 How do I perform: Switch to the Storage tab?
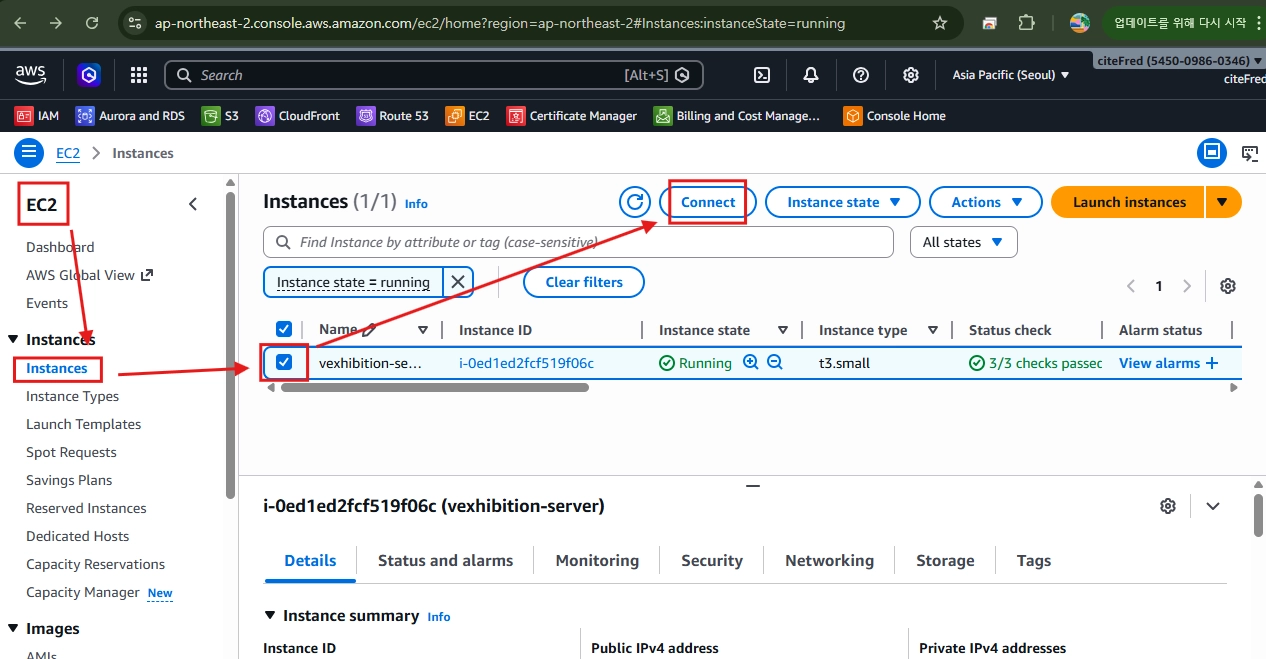(945, 561)
